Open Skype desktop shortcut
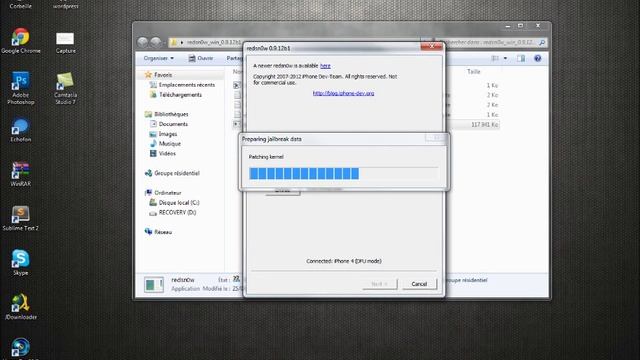This screenshot has width=640, height=360. [x=20, y=262]
